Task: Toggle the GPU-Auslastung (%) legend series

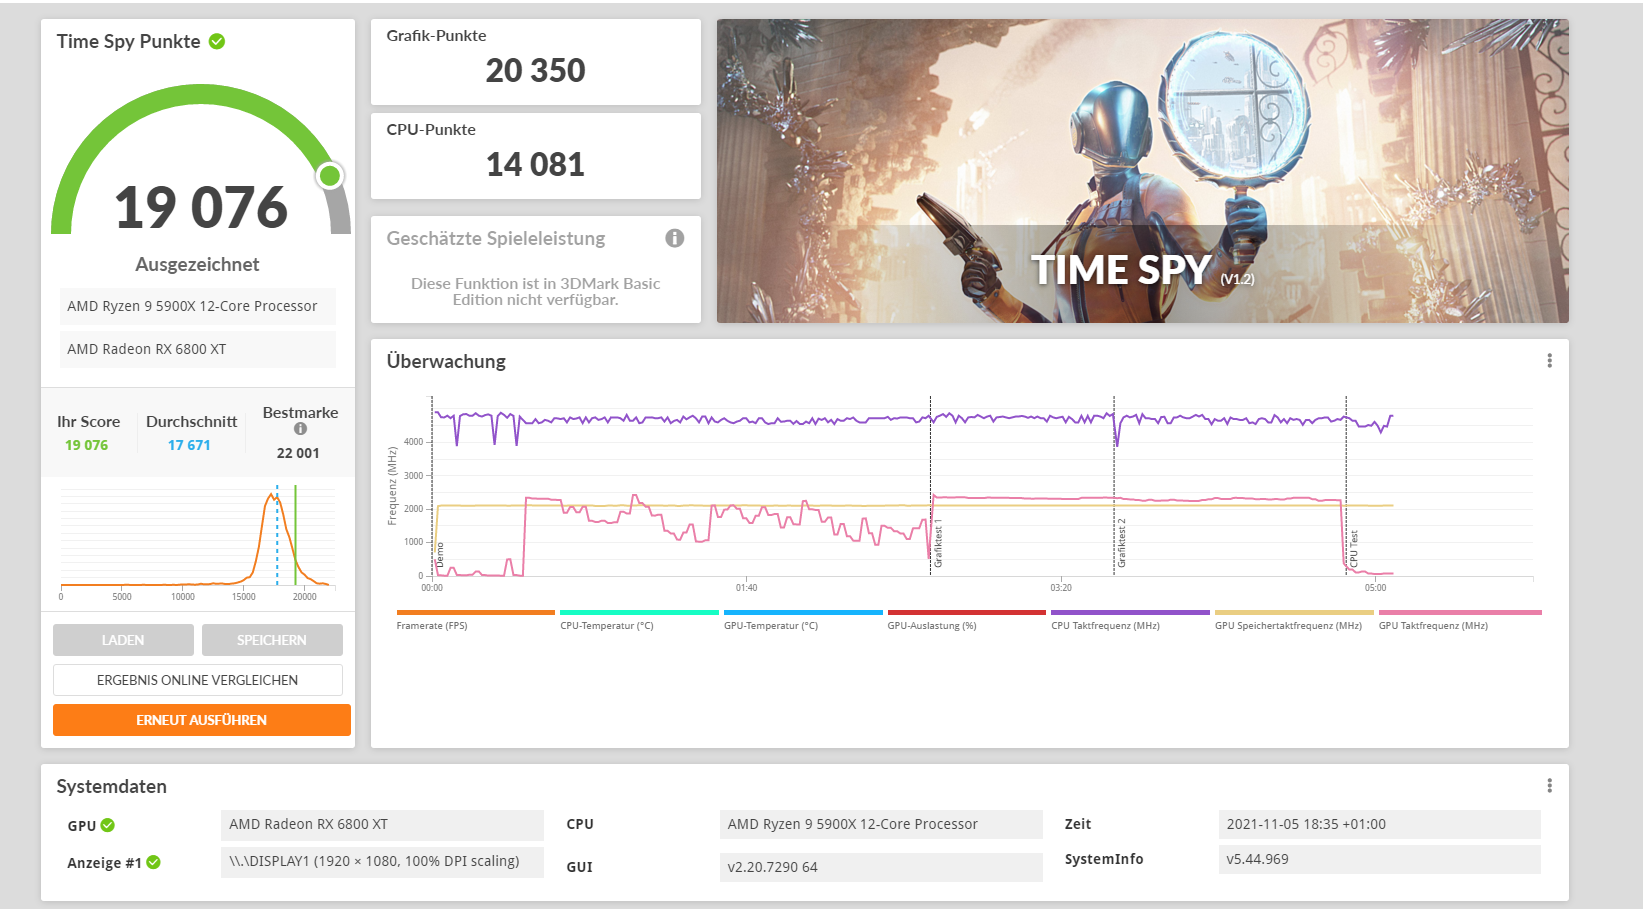Action: (x=966, y=620)
